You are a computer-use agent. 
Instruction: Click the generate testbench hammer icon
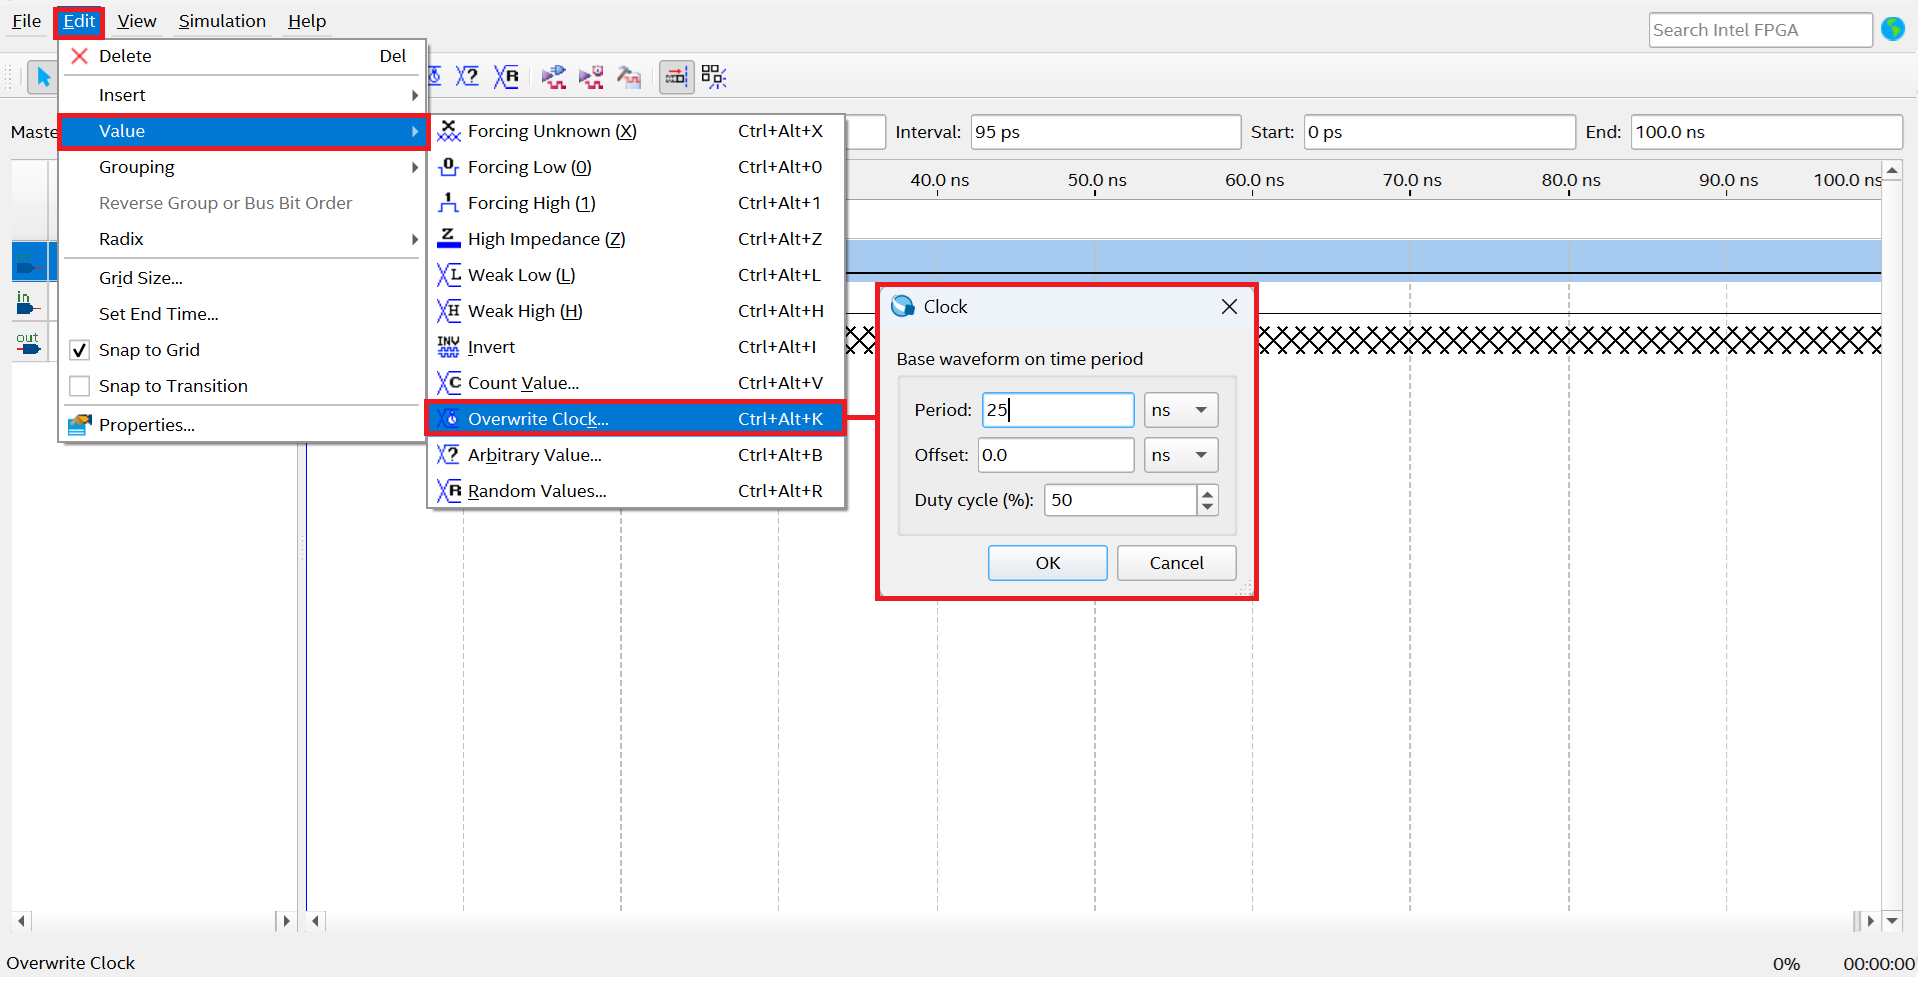coord(629,77)
